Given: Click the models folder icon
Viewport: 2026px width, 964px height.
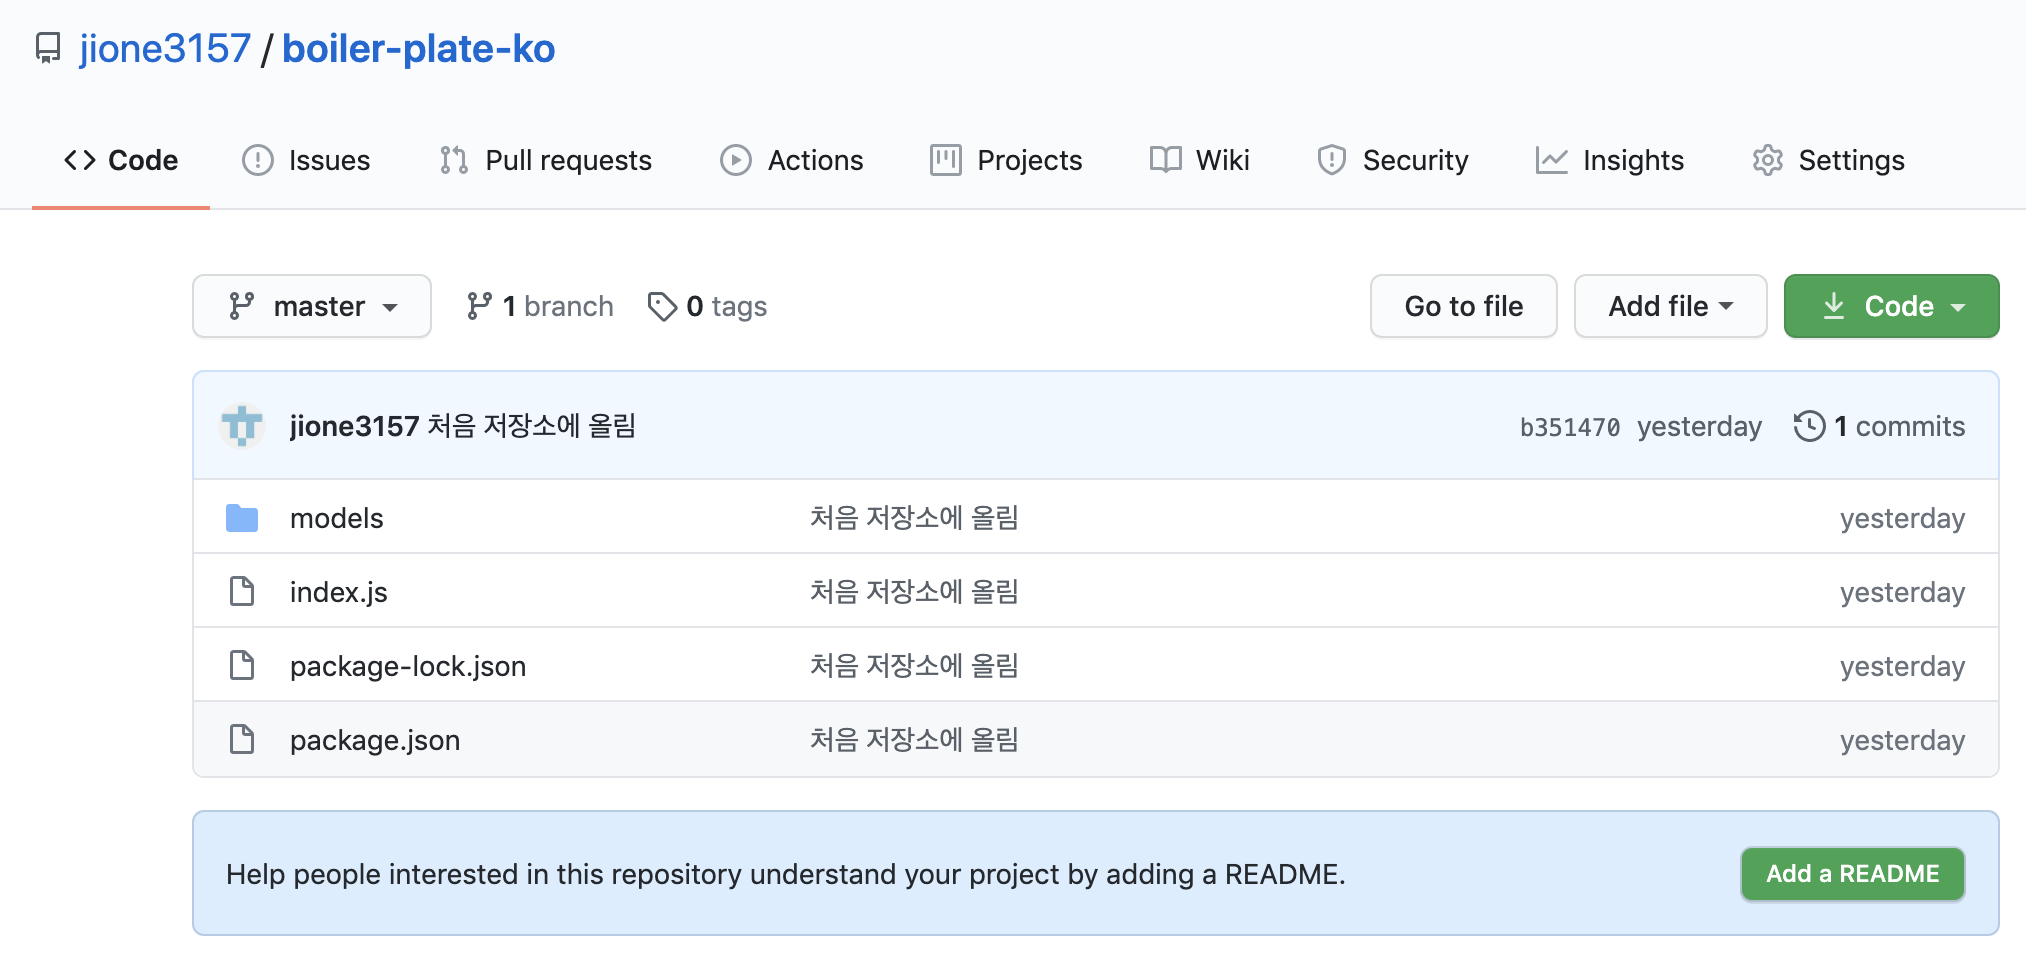Looking at the screenshot, I should point(242,518).
